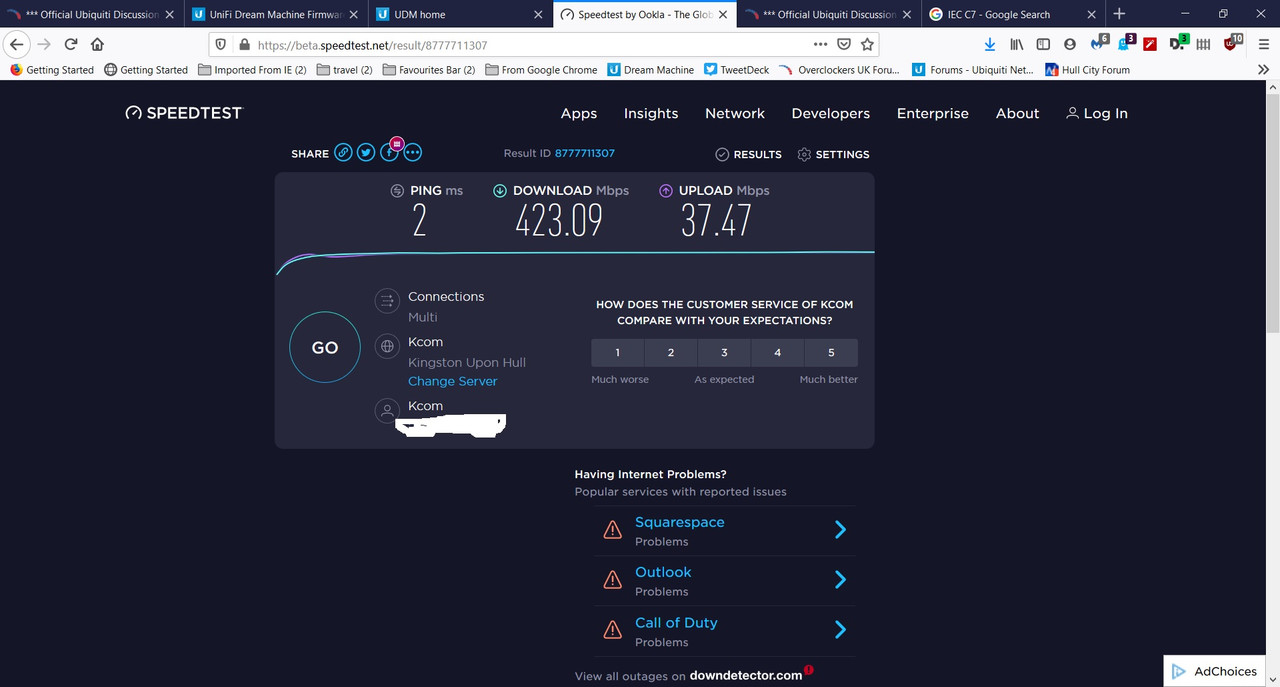Open Favourites Bar bookmark folder
This screenshot has width=1280, height=687.
(428, 70)
